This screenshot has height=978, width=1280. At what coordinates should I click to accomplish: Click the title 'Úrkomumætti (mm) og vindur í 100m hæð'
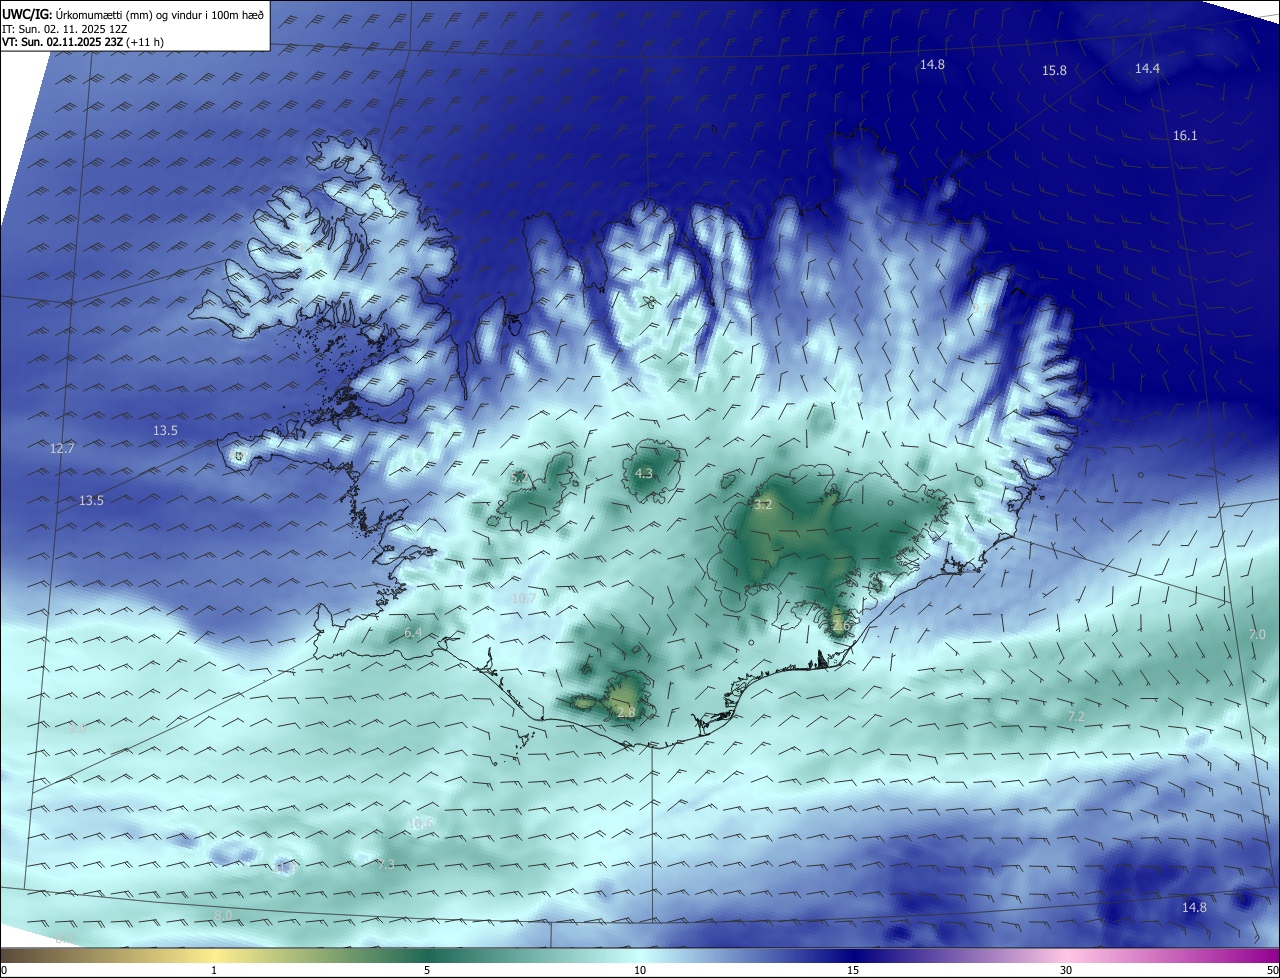click(x=161, y=15)
